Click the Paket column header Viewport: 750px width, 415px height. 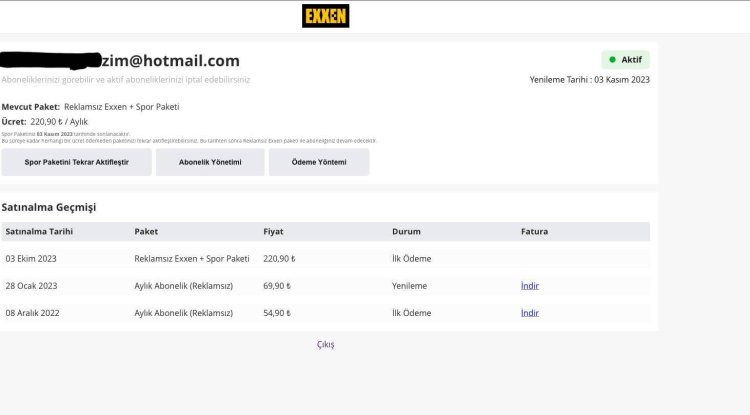tap(146, 232)
